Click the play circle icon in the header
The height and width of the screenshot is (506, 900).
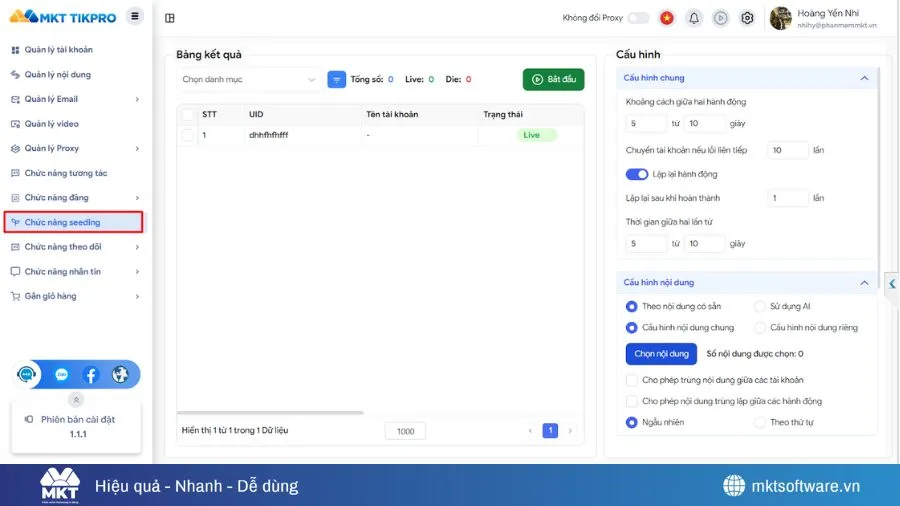[720, 18]
